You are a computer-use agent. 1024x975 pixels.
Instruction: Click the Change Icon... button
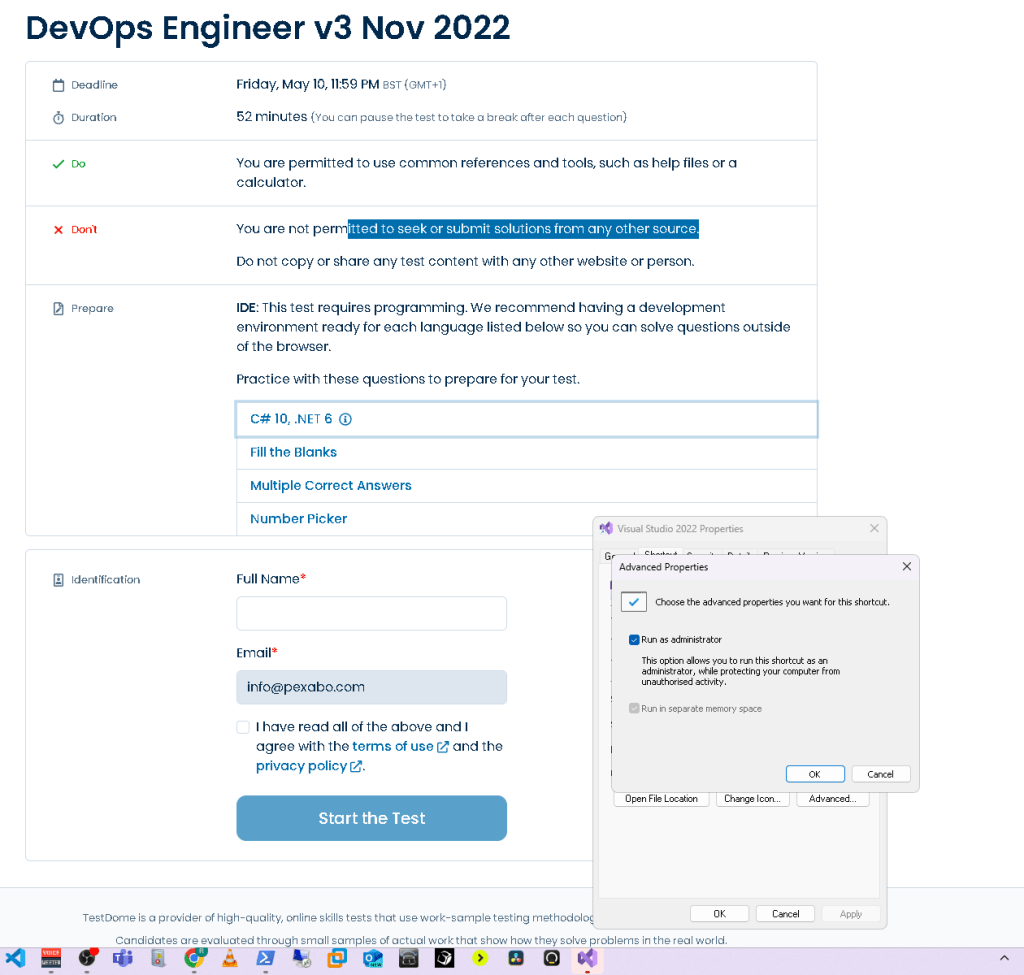[752, 799]
